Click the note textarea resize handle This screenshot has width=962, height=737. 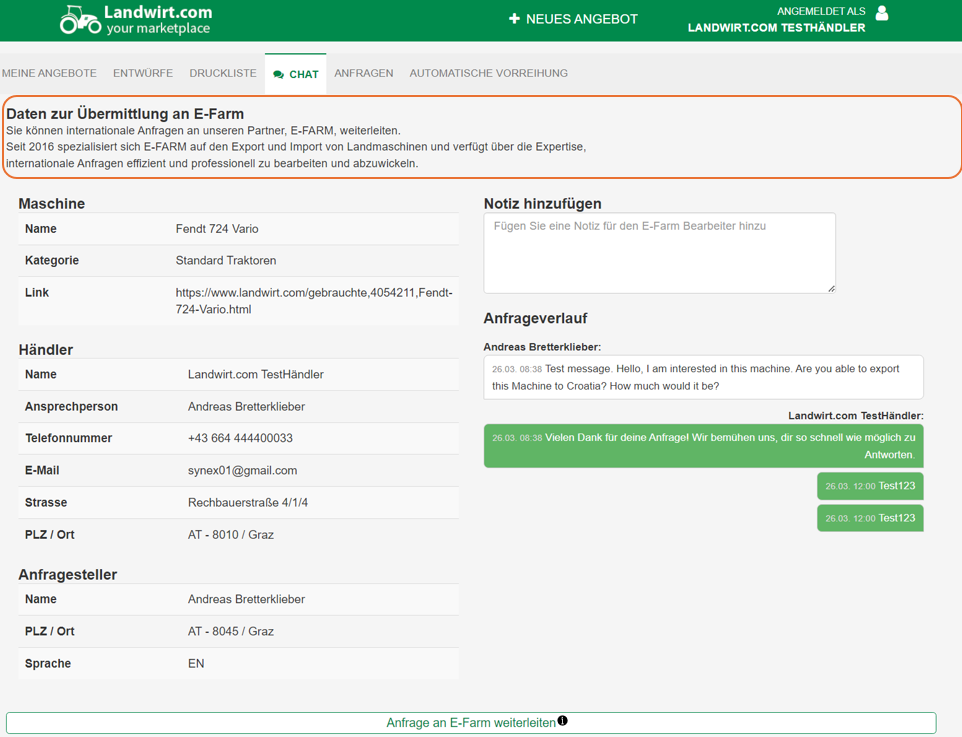pyautogui.click(x=831, y=288)
